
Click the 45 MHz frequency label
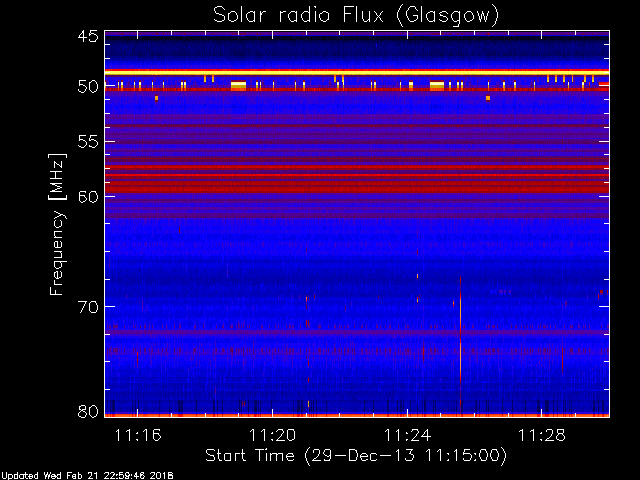(x=88, y=37)
